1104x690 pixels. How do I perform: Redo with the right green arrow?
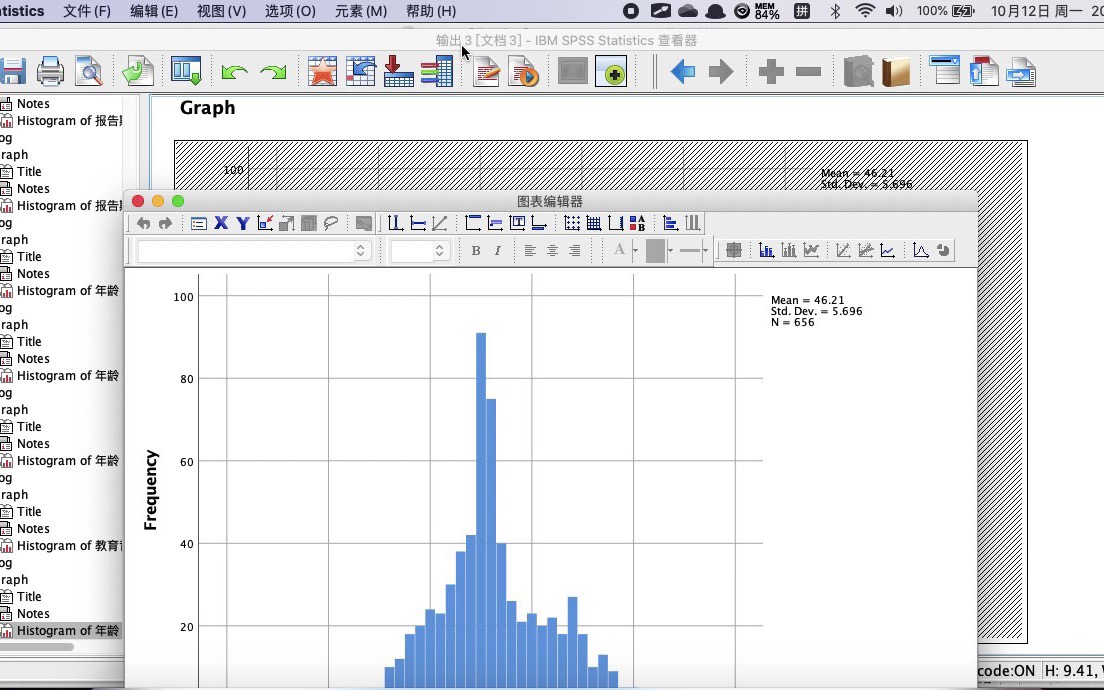pos(273,72)
